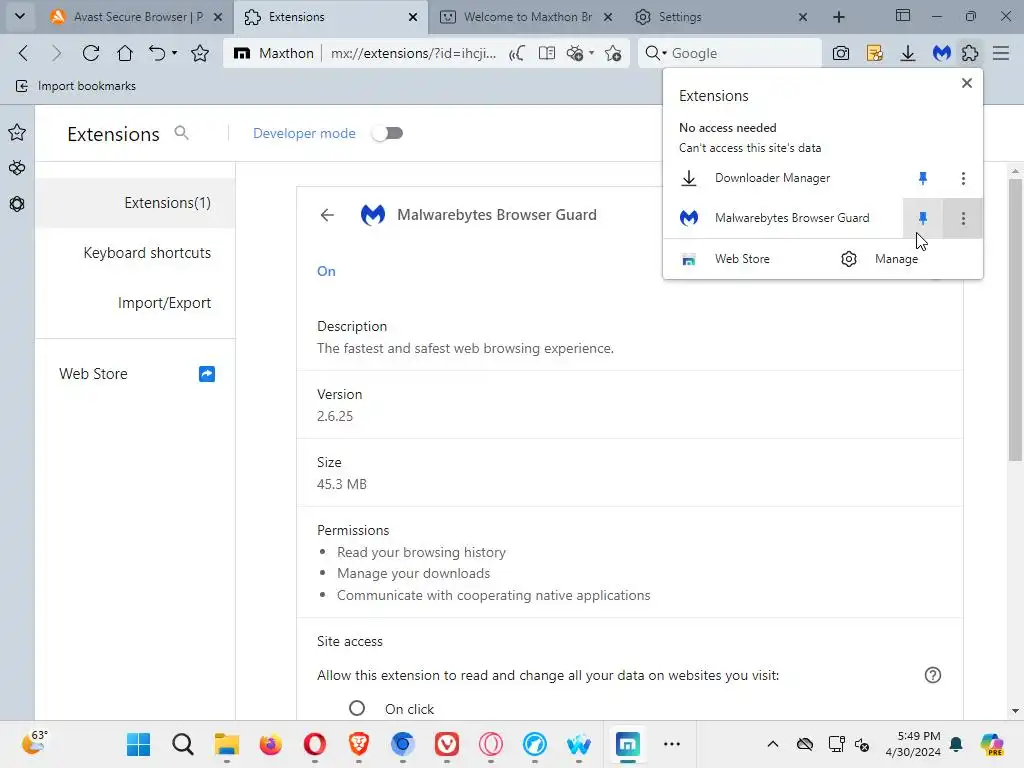Launch Vivaldi from the taskbar

(447, 744)
